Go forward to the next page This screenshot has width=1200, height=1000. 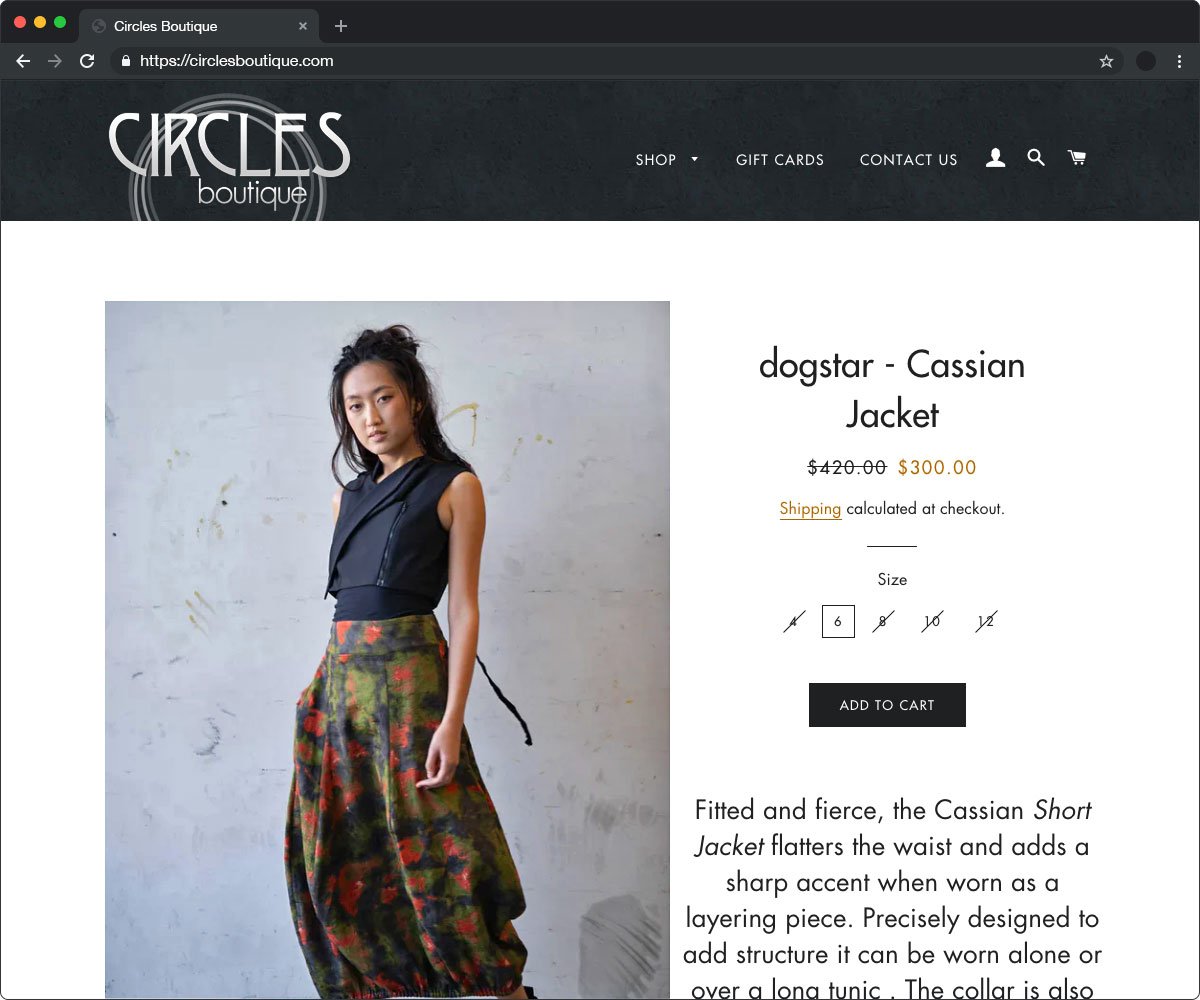[x=55, y=61]
